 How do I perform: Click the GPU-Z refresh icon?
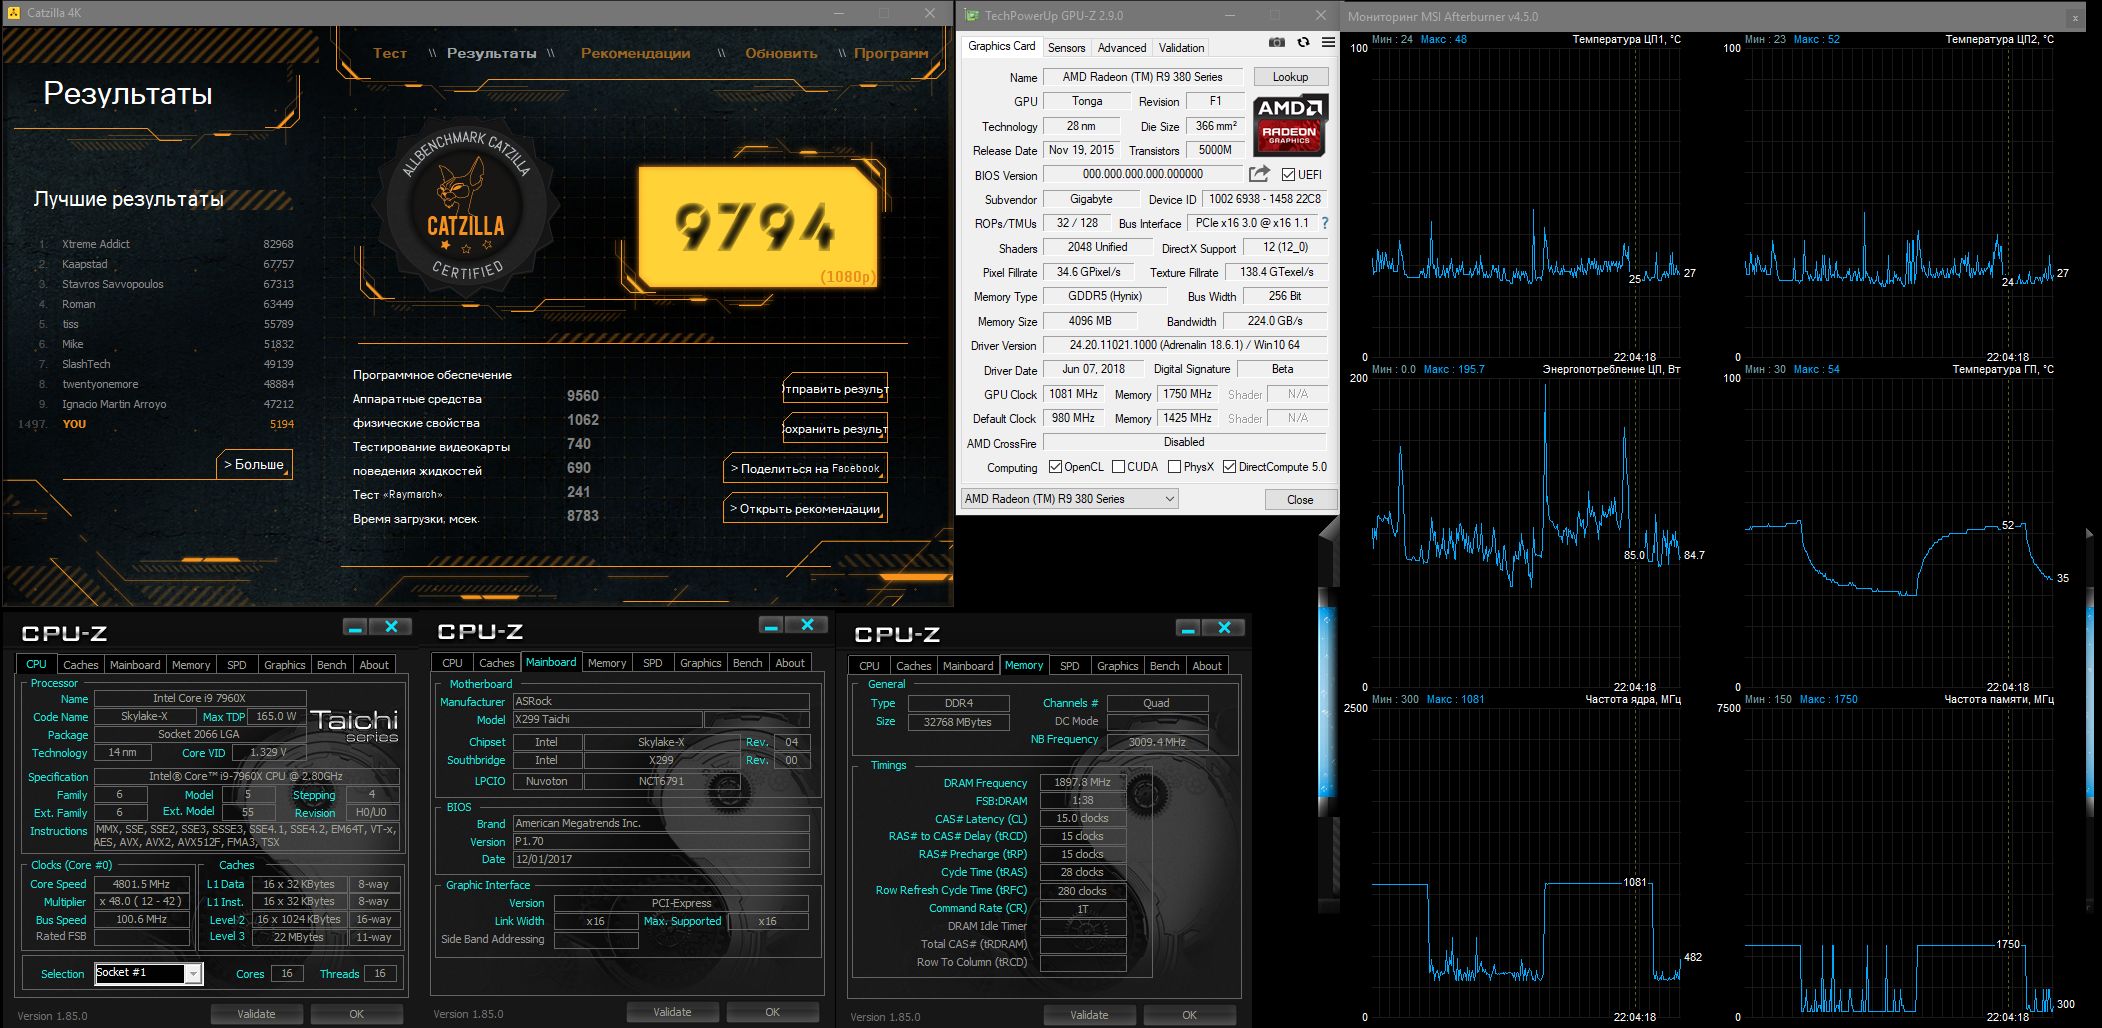pyautogui.click(x=1303, y=43)
